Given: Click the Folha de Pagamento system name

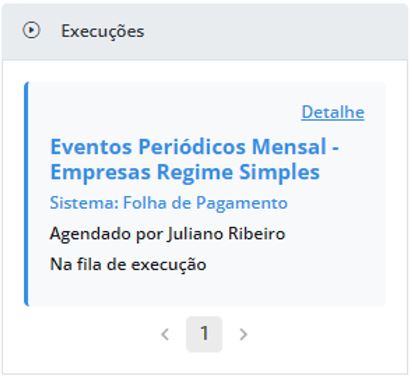Looking at the screenshot, I should [x=205, y=203].
